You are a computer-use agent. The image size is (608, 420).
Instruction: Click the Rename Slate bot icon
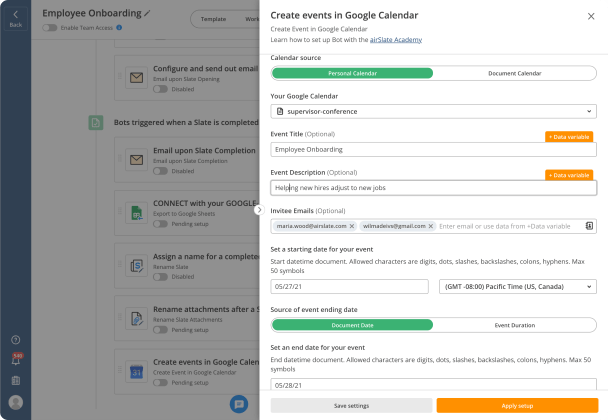[x=136, y=266]
